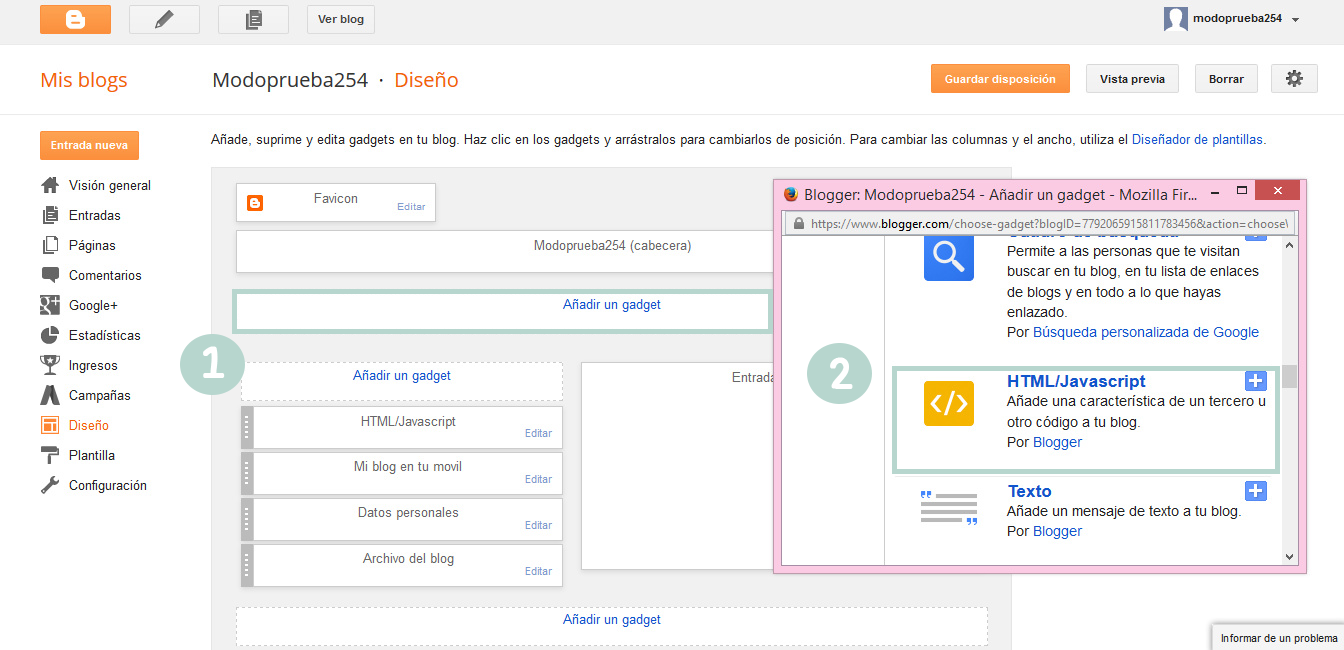The height and width of the screenshot is (650, 1344).
Task: Click the Páginas icon in sidebar
Action: point(50,245)
